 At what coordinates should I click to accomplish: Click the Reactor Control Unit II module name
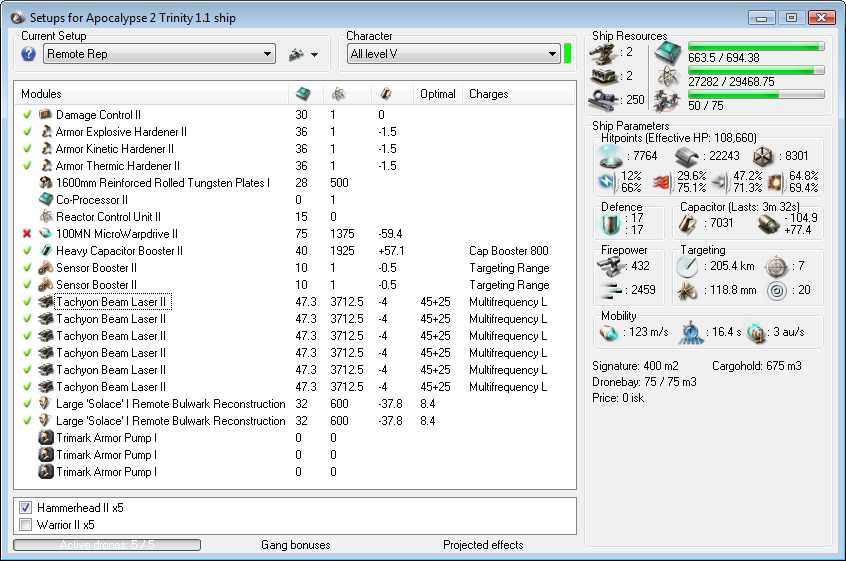point(108,217)
